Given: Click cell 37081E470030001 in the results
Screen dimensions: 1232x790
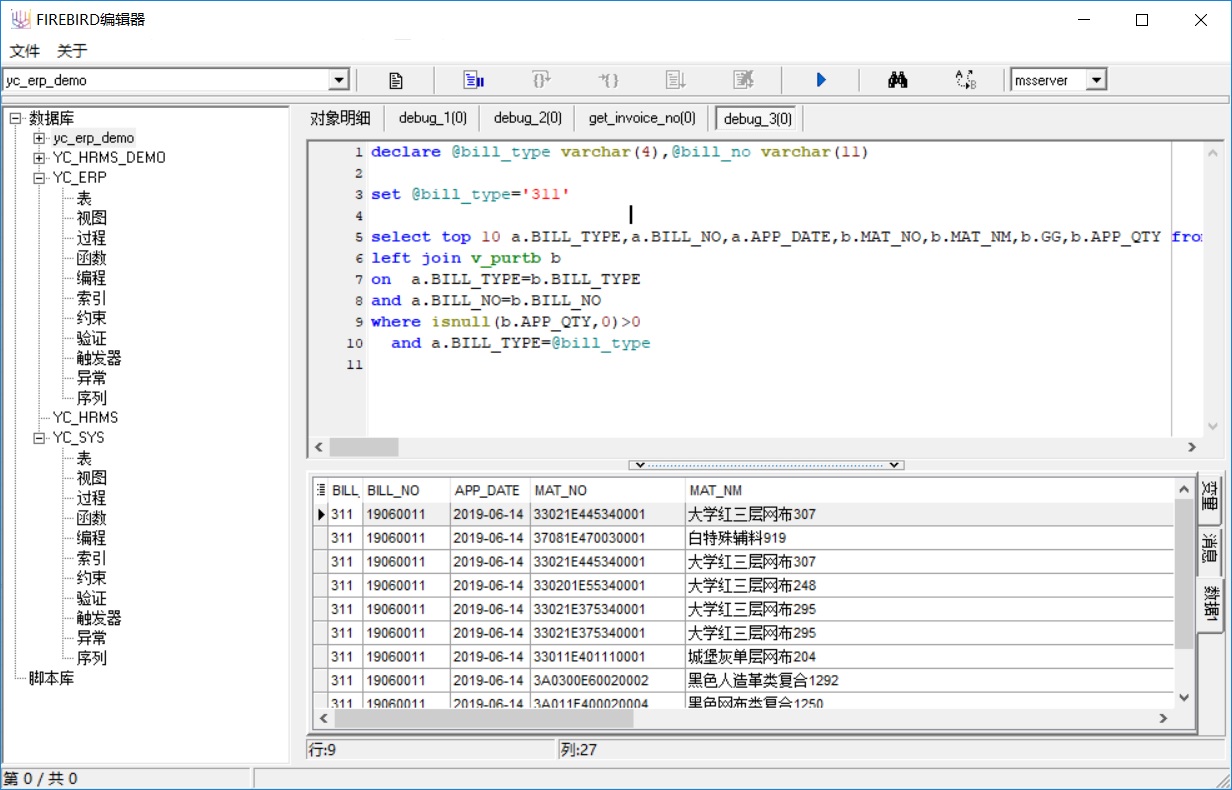Looking at the screenshot, I should 607,538.
